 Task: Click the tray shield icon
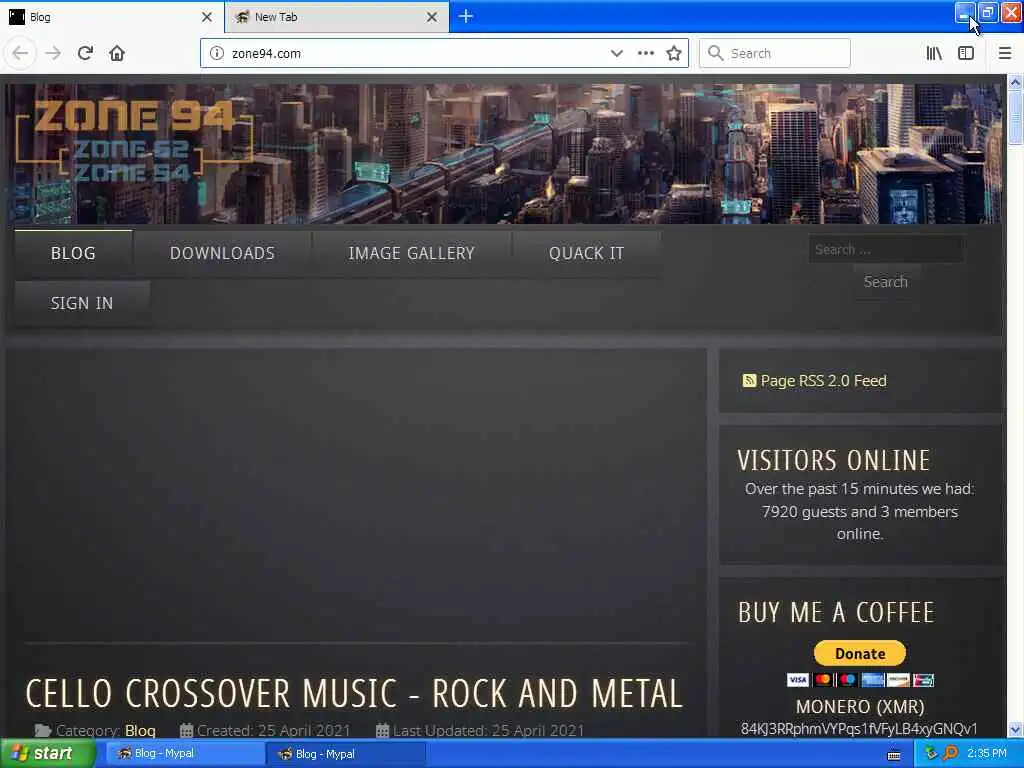point(931,753)
